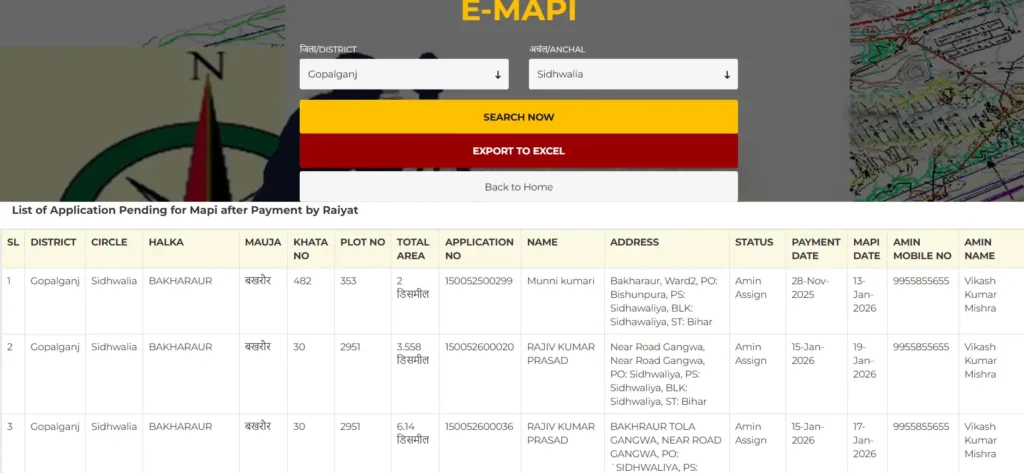Open the Anchal dropdown showing Sidhwalia
Image resolution: width=1024 pixels, height=473 pixels.
coord(633,74)
